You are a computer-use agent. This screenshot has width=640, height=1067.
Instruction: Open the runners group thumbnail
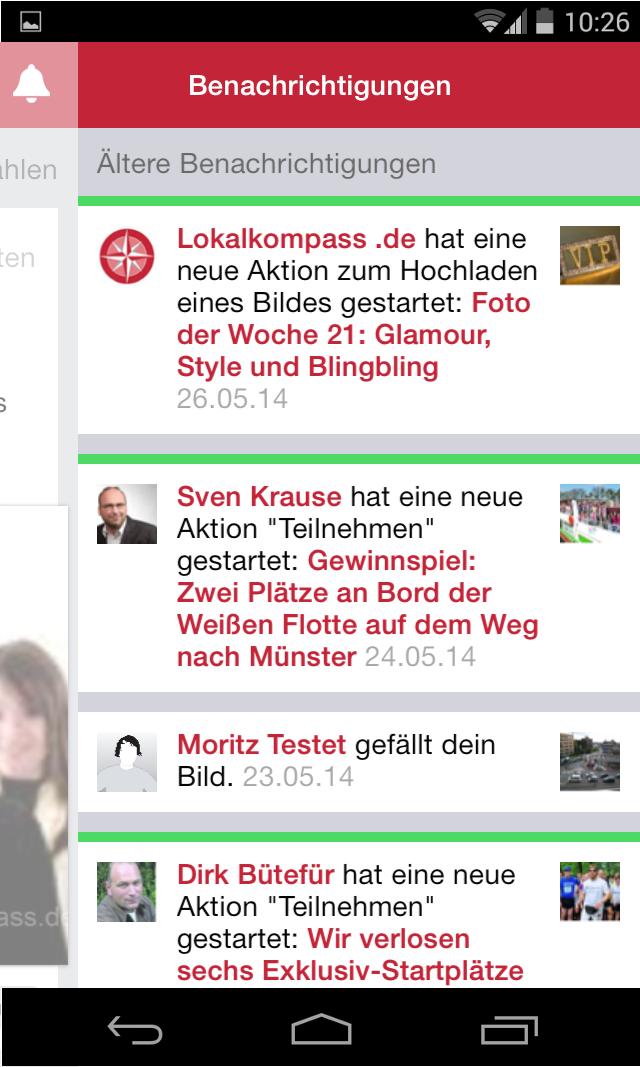coord(590,891)
